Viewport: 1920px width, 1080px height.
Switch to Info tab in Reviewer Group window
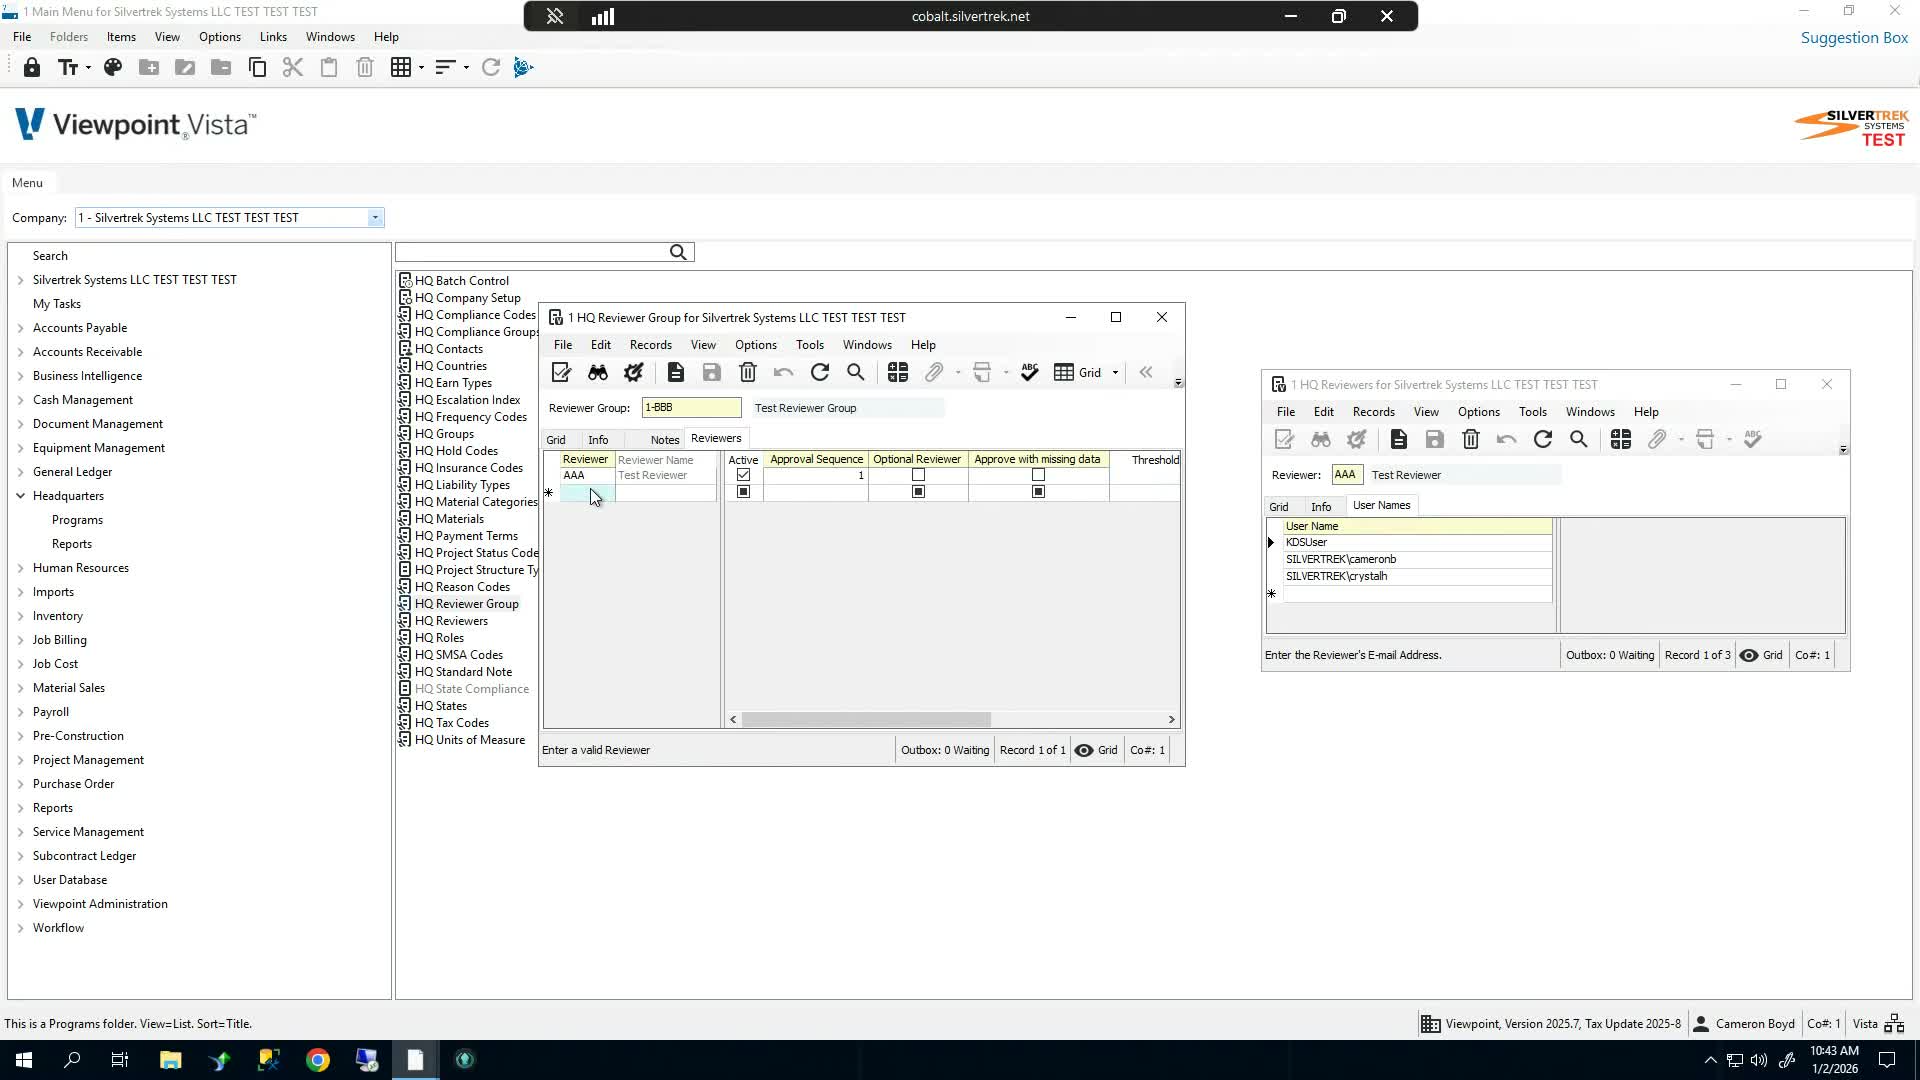[598, 440]
